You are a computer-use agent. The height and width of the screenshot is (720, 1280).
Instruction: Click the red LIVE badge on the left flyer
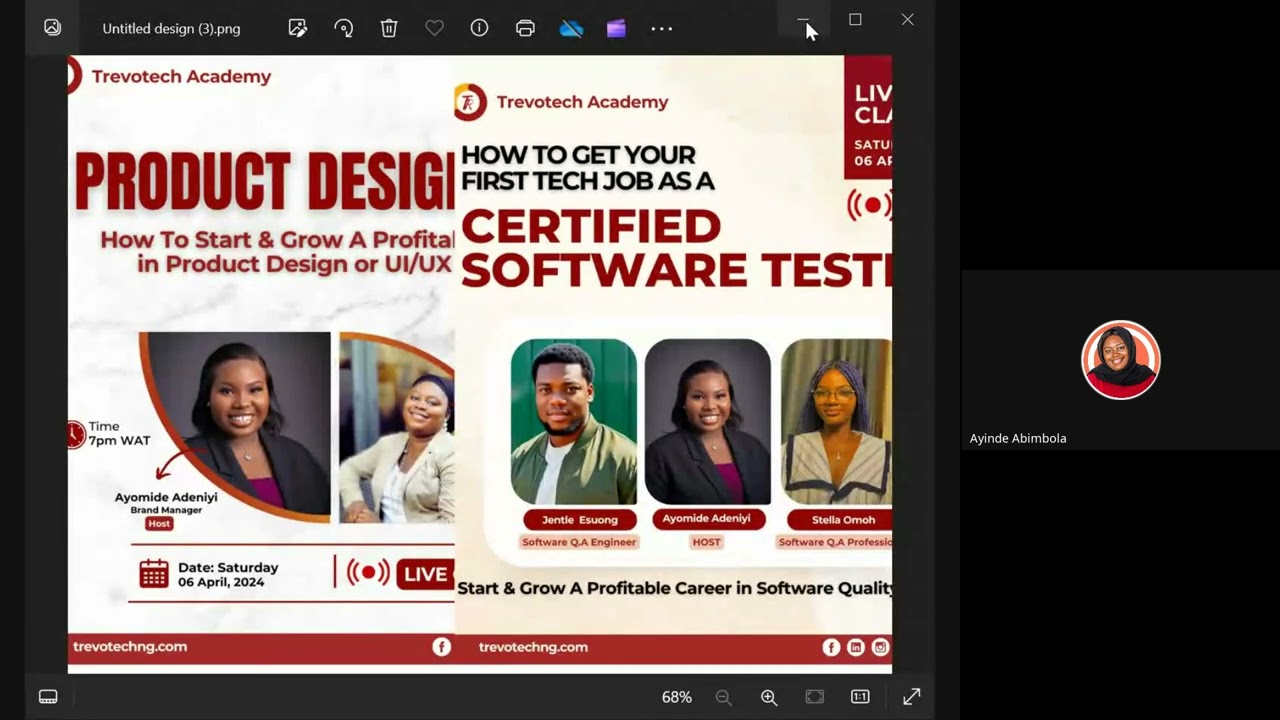click(425, 574)
